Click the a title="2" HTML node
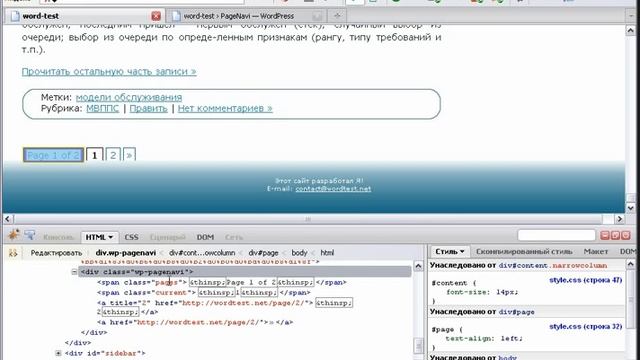Screen dimensions: 640x360 (x=224, y=307)
